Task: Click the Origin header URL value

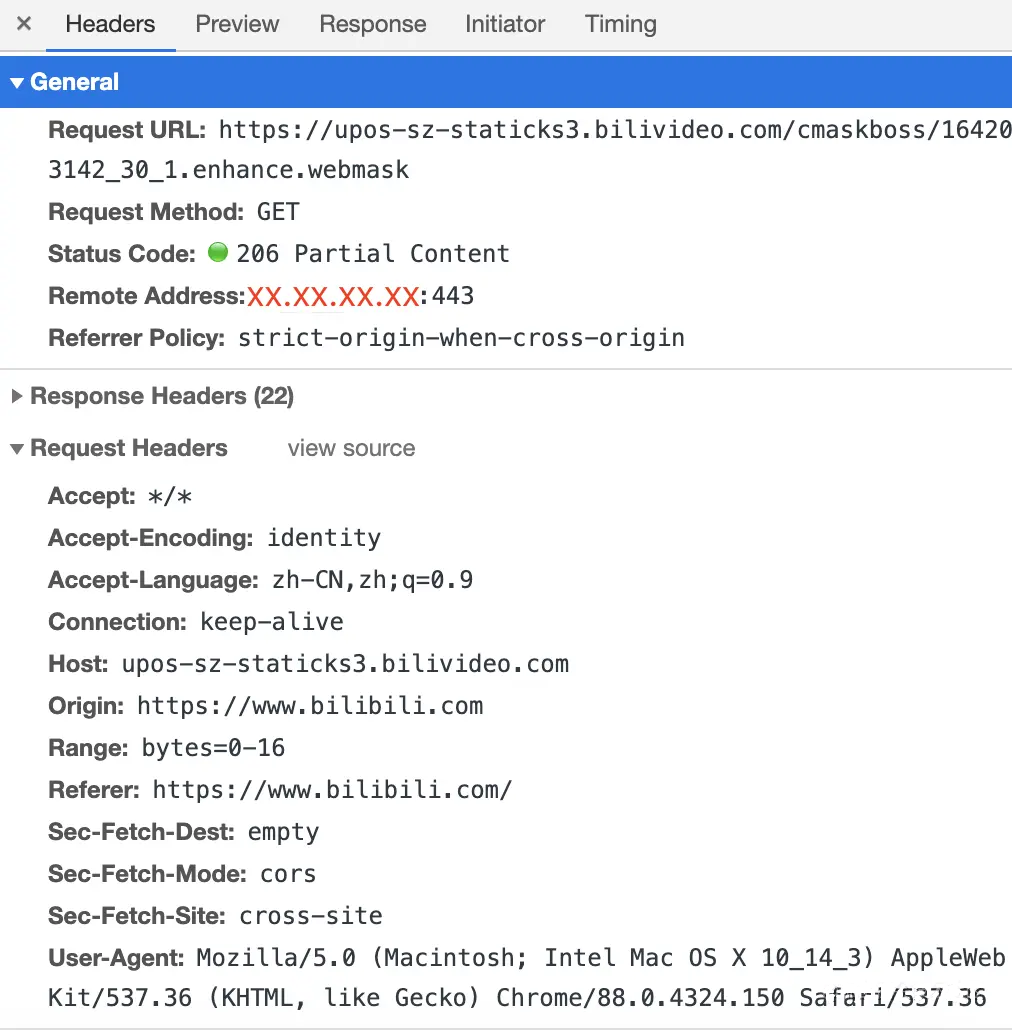Action: point(310,706)
